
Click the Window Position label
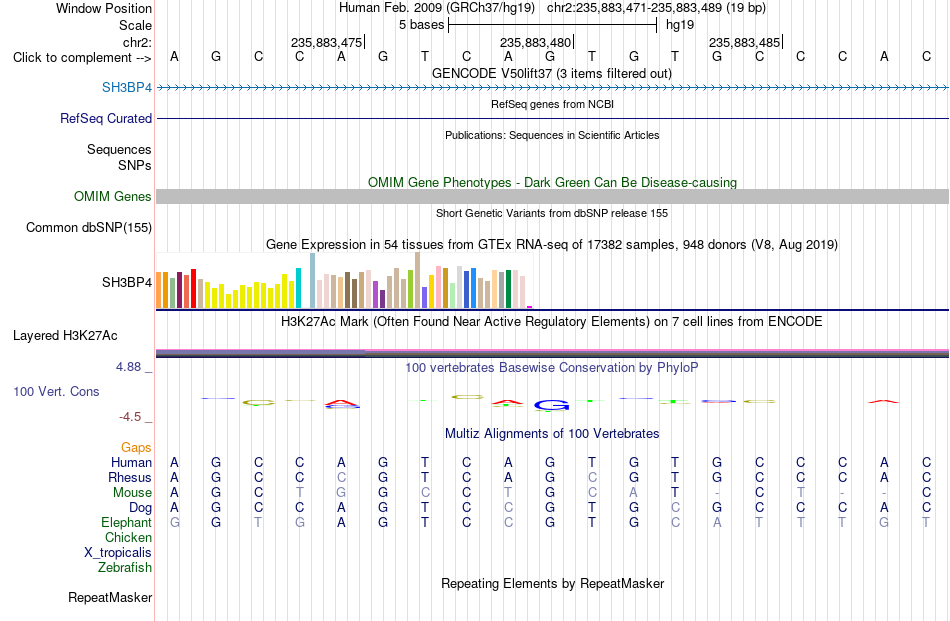[104, 8]
